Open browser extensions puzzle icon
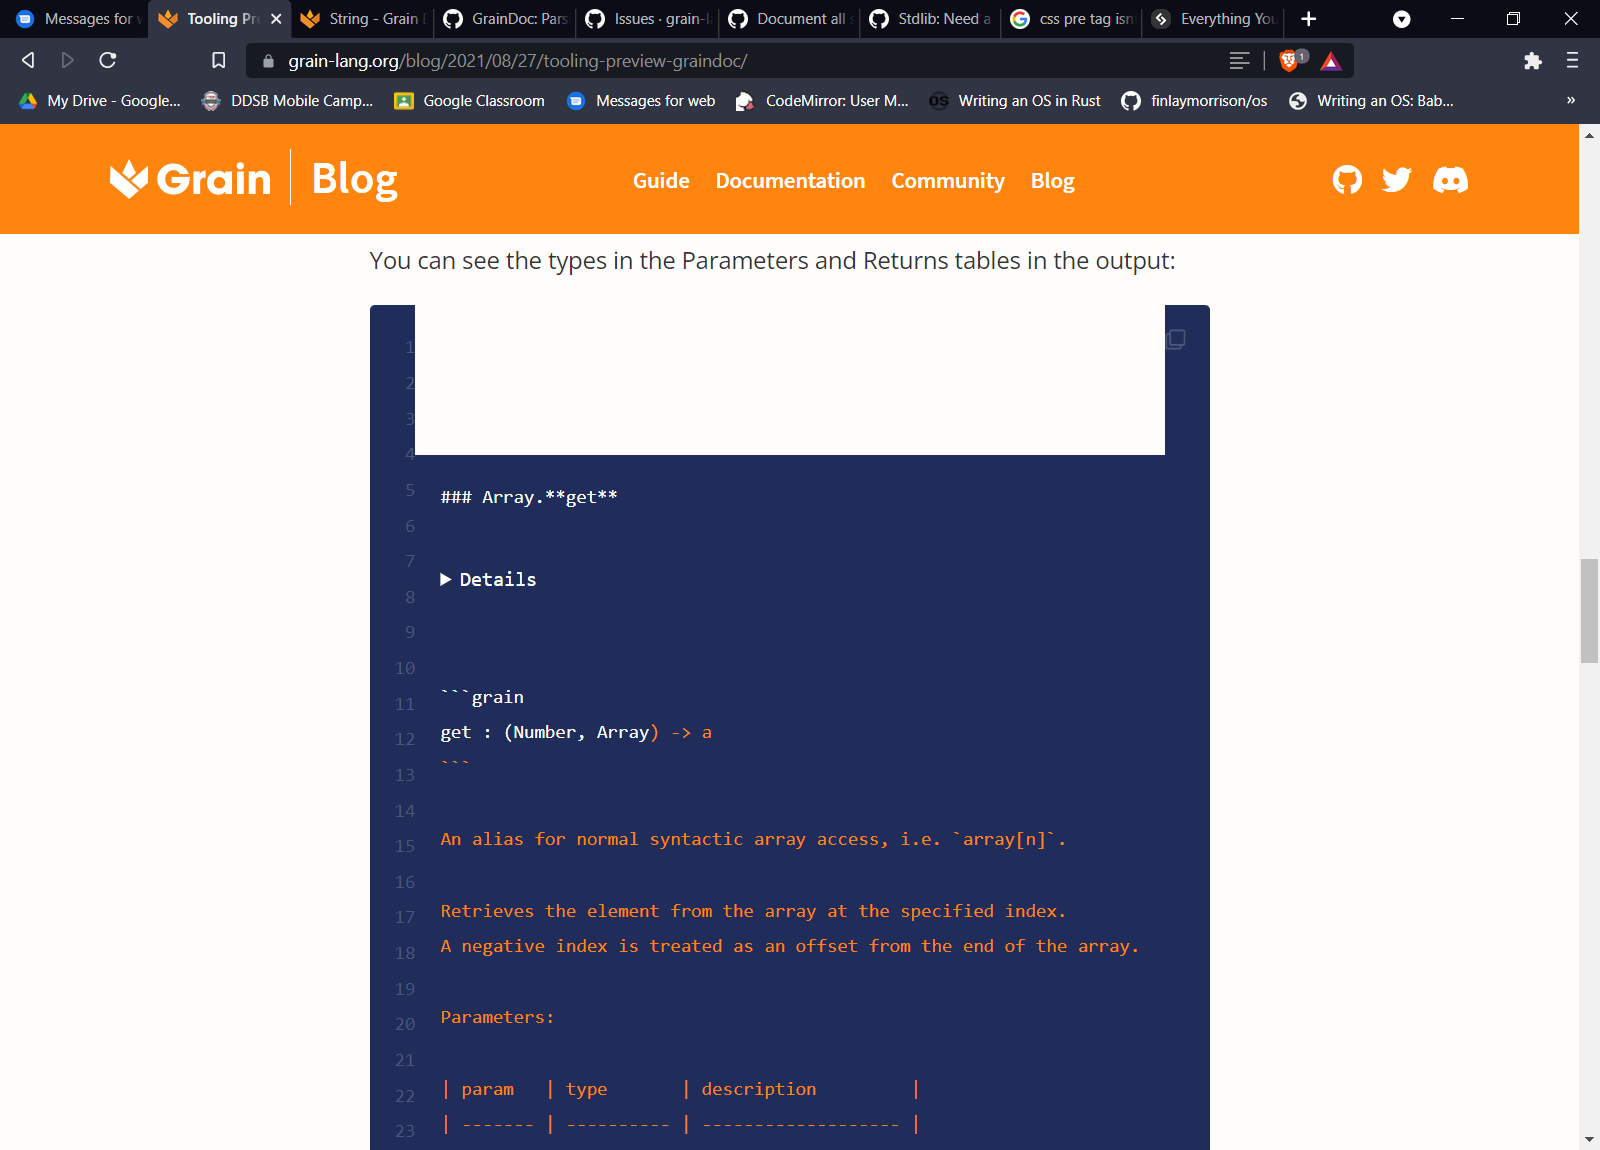The width and height of the screenshot is (1600, 1150). click(x=1533, y=61)
